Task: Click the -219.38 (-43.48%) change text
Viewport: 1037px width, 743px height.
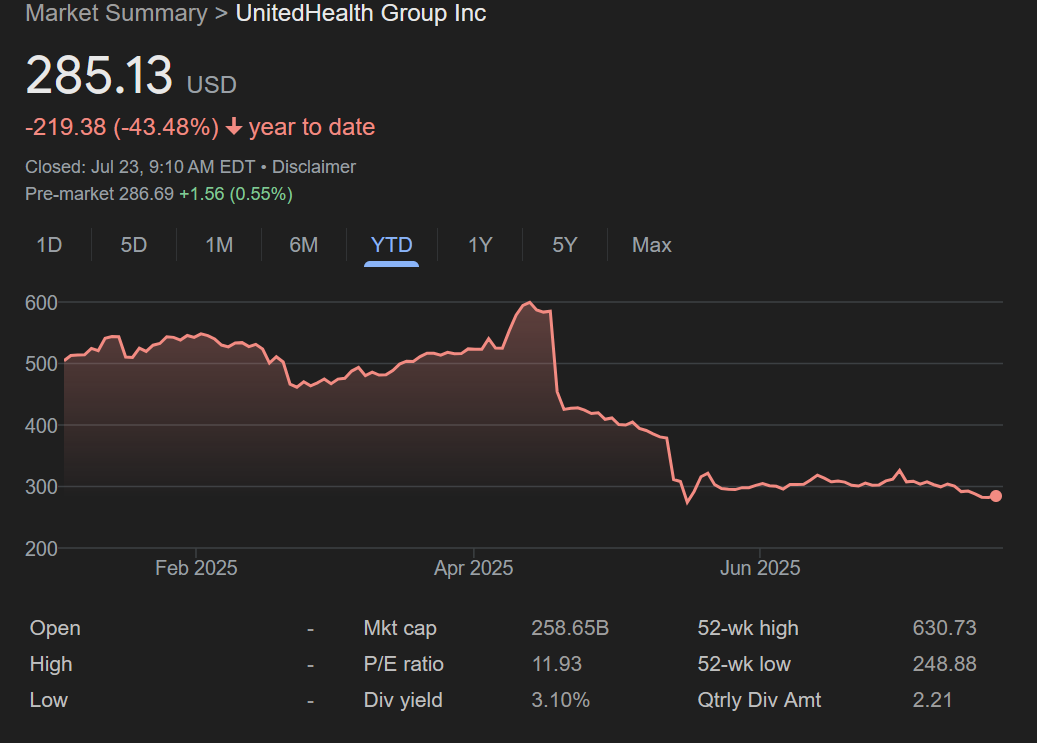Action: (122, 126)
